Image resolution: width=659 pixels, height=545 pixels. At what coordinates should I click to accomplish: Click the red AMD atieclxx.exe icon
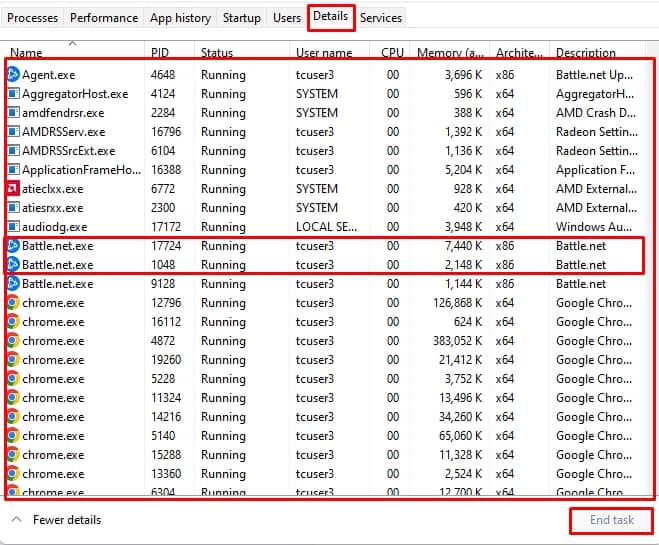click(13, 188)
